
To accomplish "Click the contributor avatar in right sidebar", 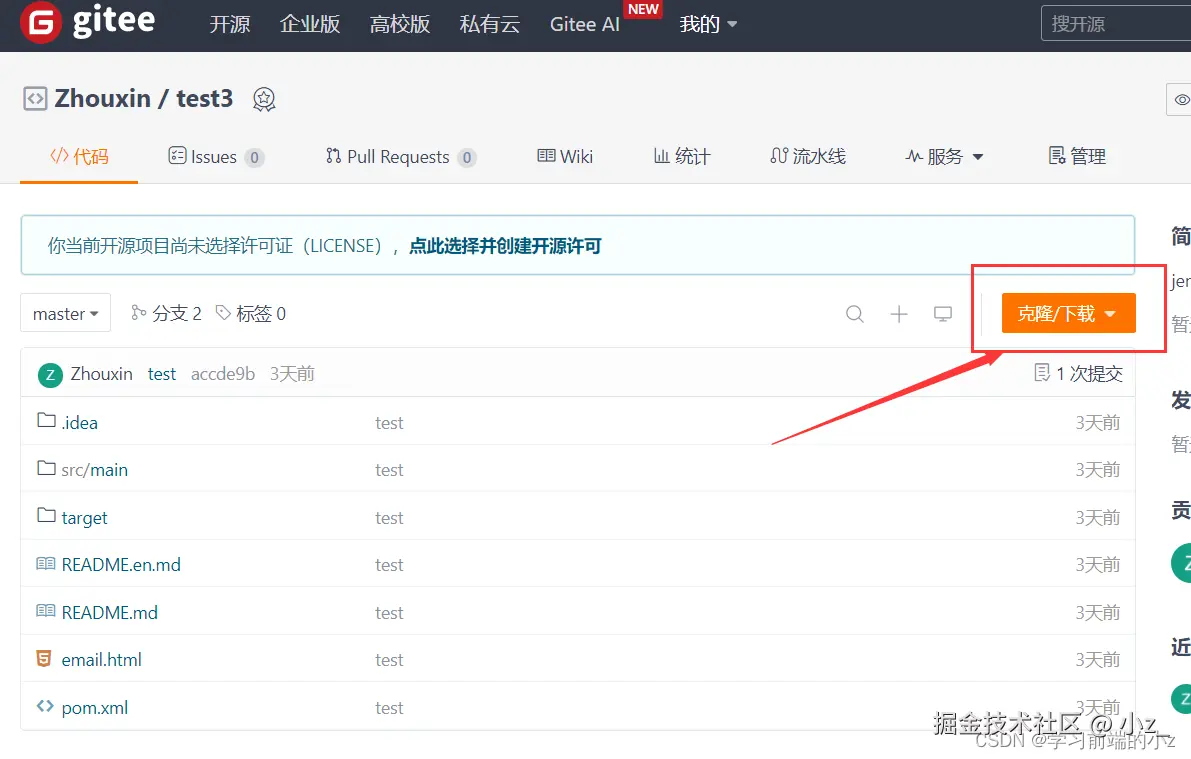I will pyautogui.click(x=1181, y=563).
